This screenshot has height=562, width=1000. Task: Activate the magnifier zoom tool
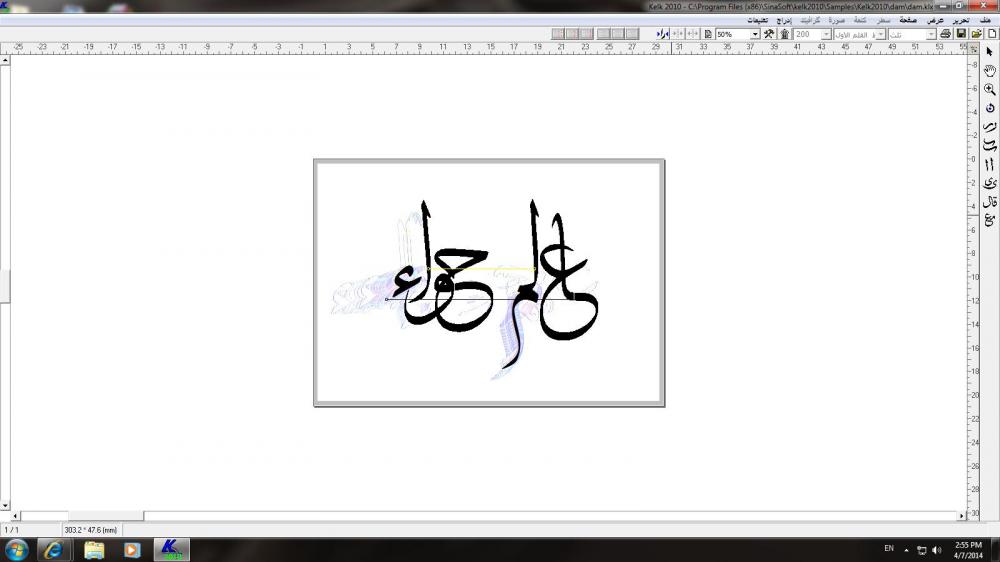990,89
